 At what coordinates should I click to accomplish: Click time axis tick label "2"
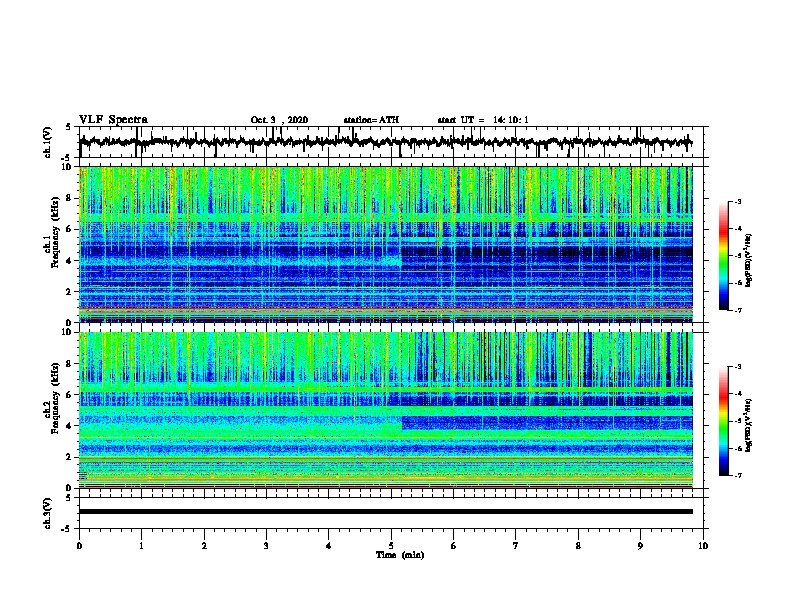pyautogui.click(x=204, y=545)
